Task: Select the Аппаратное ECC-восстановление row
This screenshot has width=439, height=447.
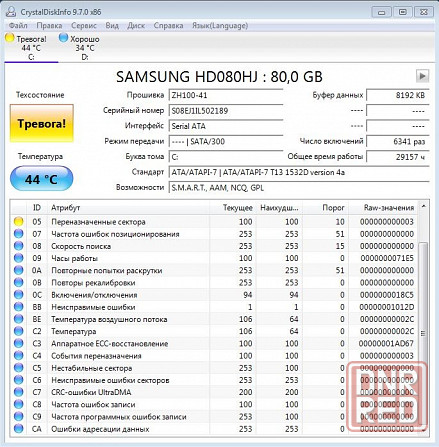Action: click(x=214, y=343)
